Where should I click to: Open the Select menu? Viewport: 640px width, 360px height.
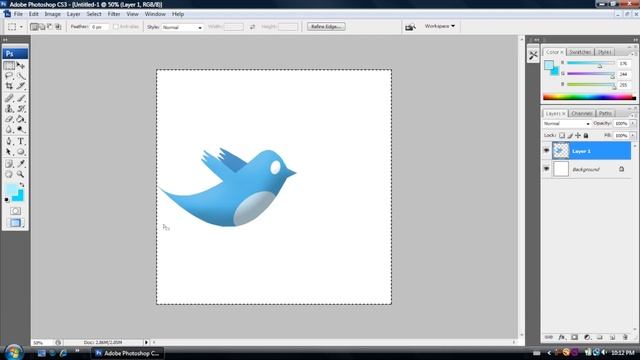pyautogui.click(x=93, y=14)
